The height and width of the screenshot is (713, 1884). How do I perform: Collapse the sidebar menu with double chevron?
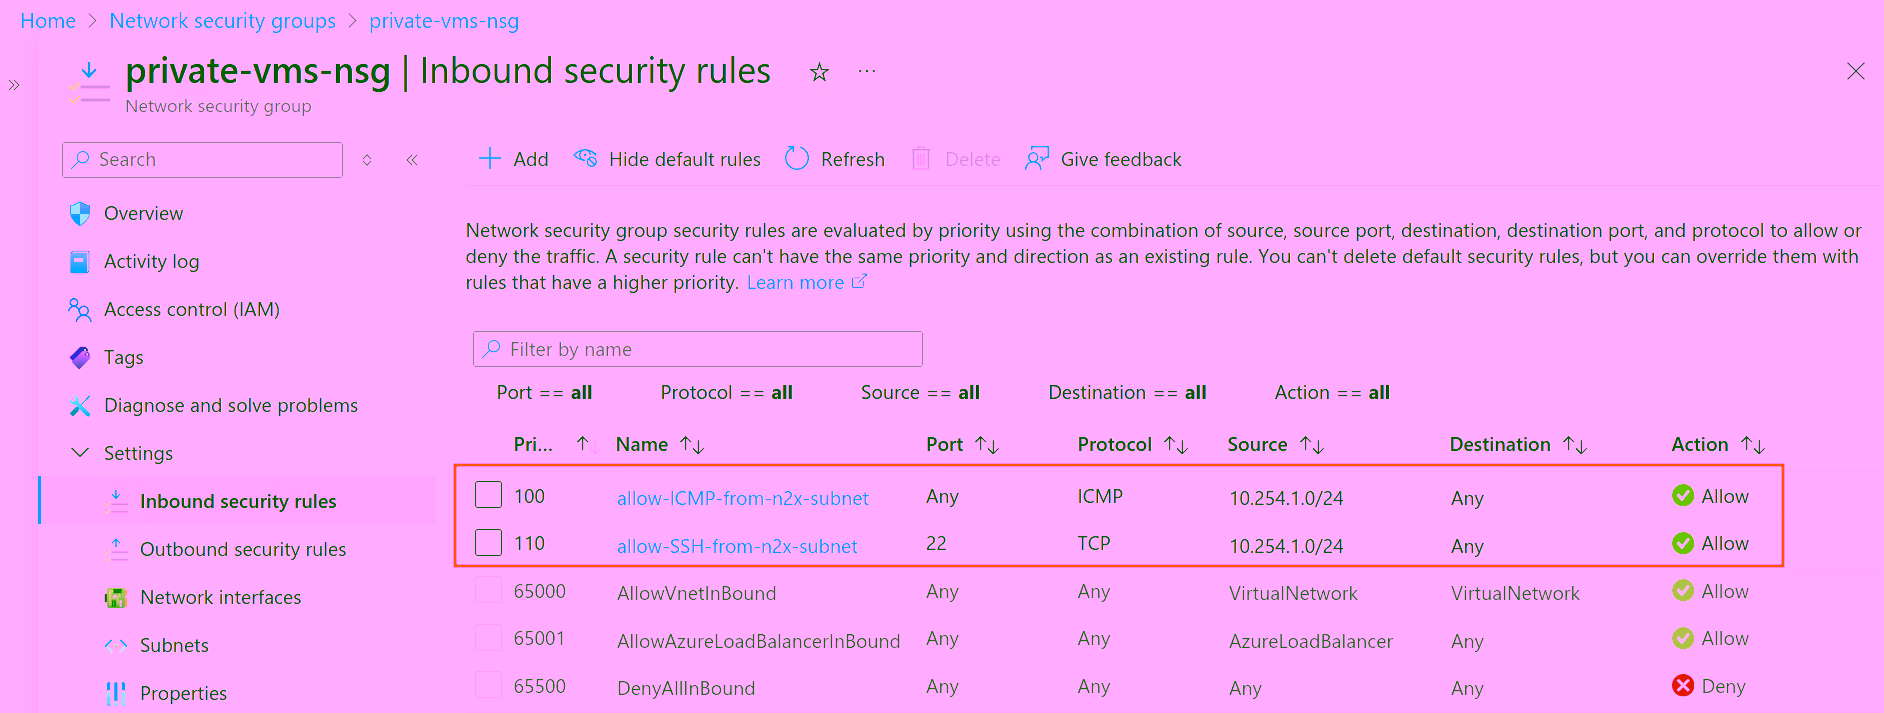tap(412, 160)
